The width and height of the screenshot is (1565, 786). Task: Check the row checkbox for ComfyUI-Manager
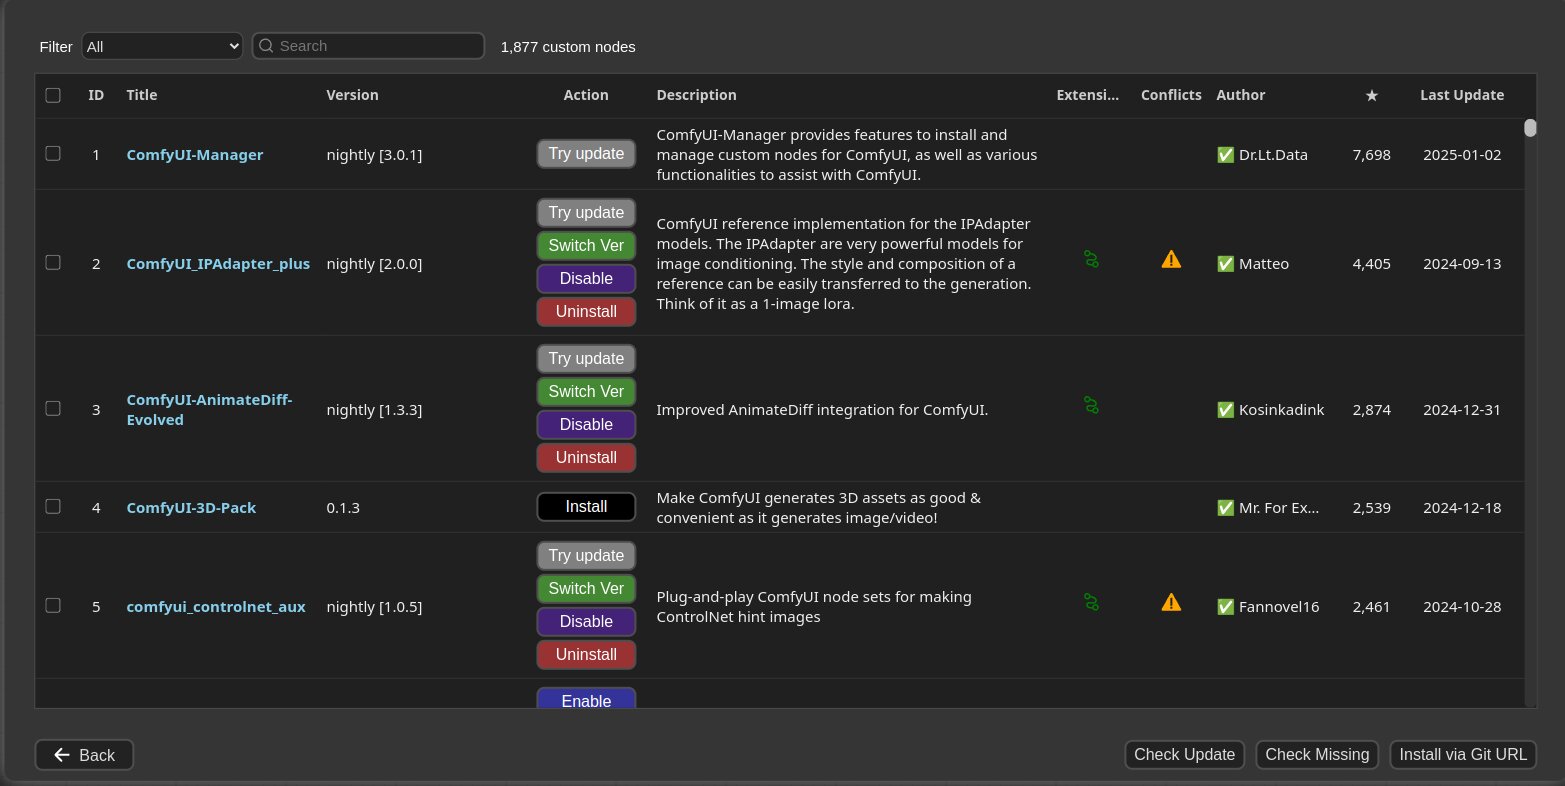53,154
